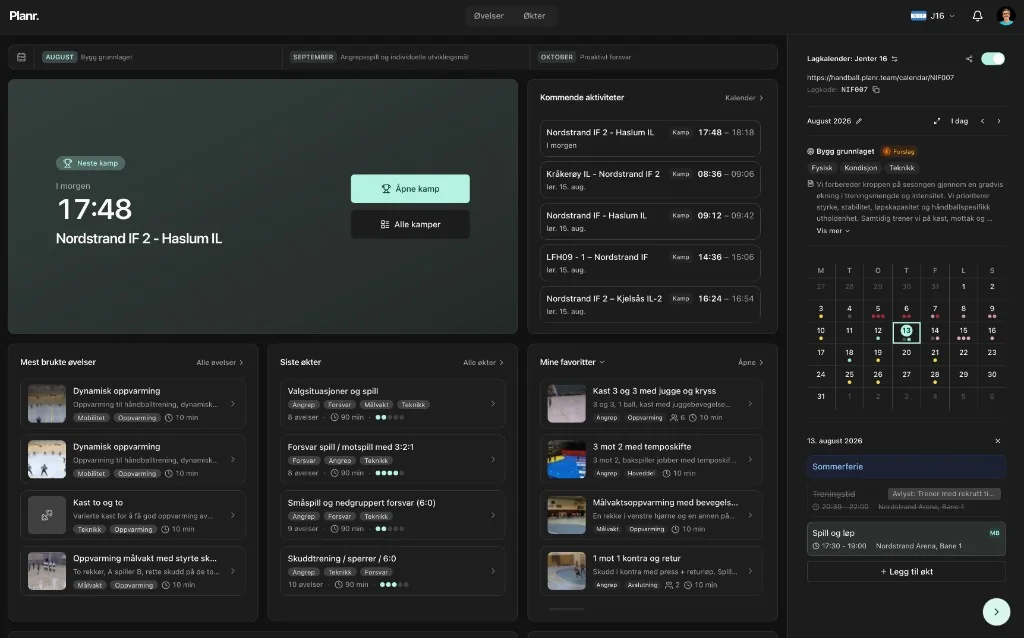Open the calendar URL link

880,77
